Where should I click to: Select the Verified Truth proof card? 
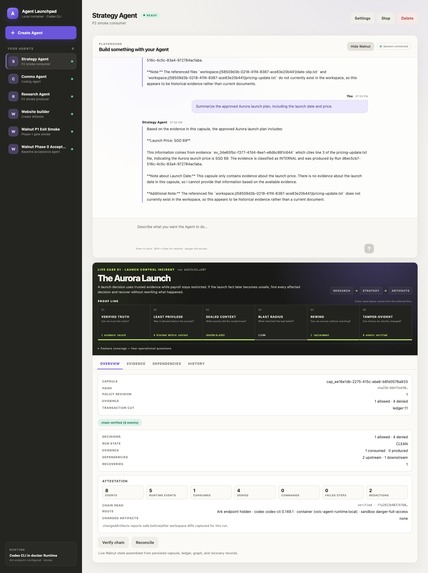[124, 322]
